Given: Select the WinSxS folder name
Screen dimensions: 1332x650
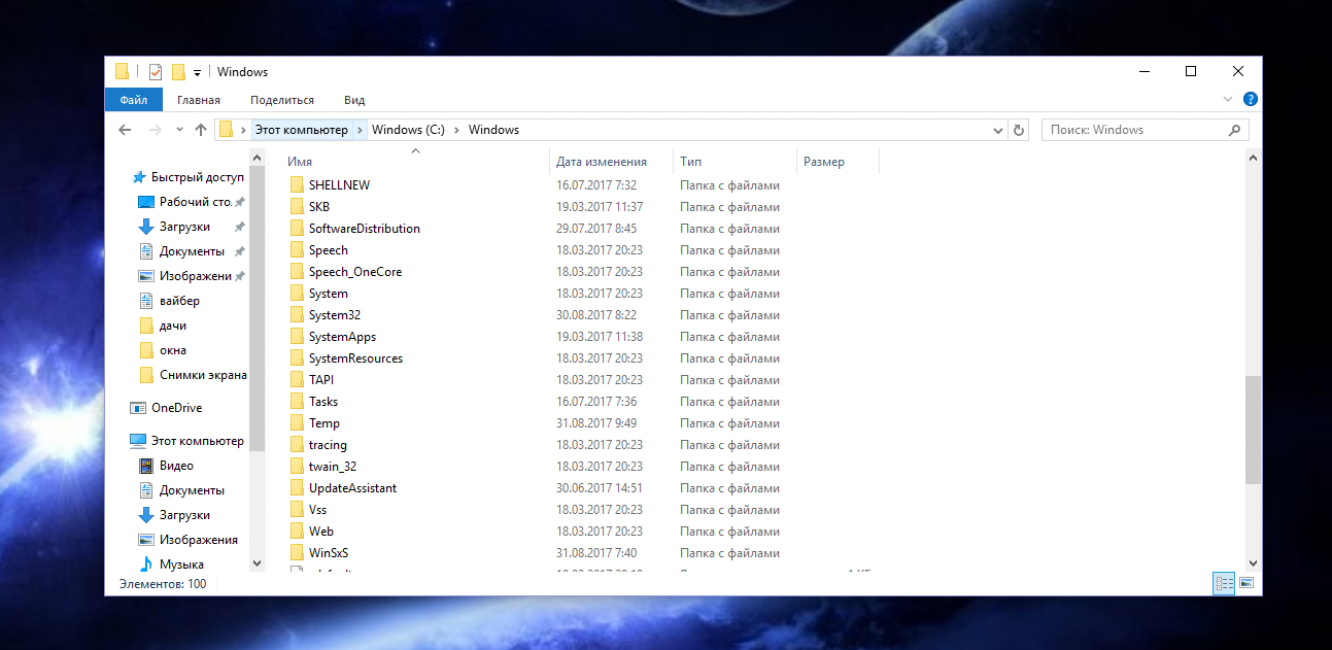Looking at the screenshot, I should coord(328,553).
